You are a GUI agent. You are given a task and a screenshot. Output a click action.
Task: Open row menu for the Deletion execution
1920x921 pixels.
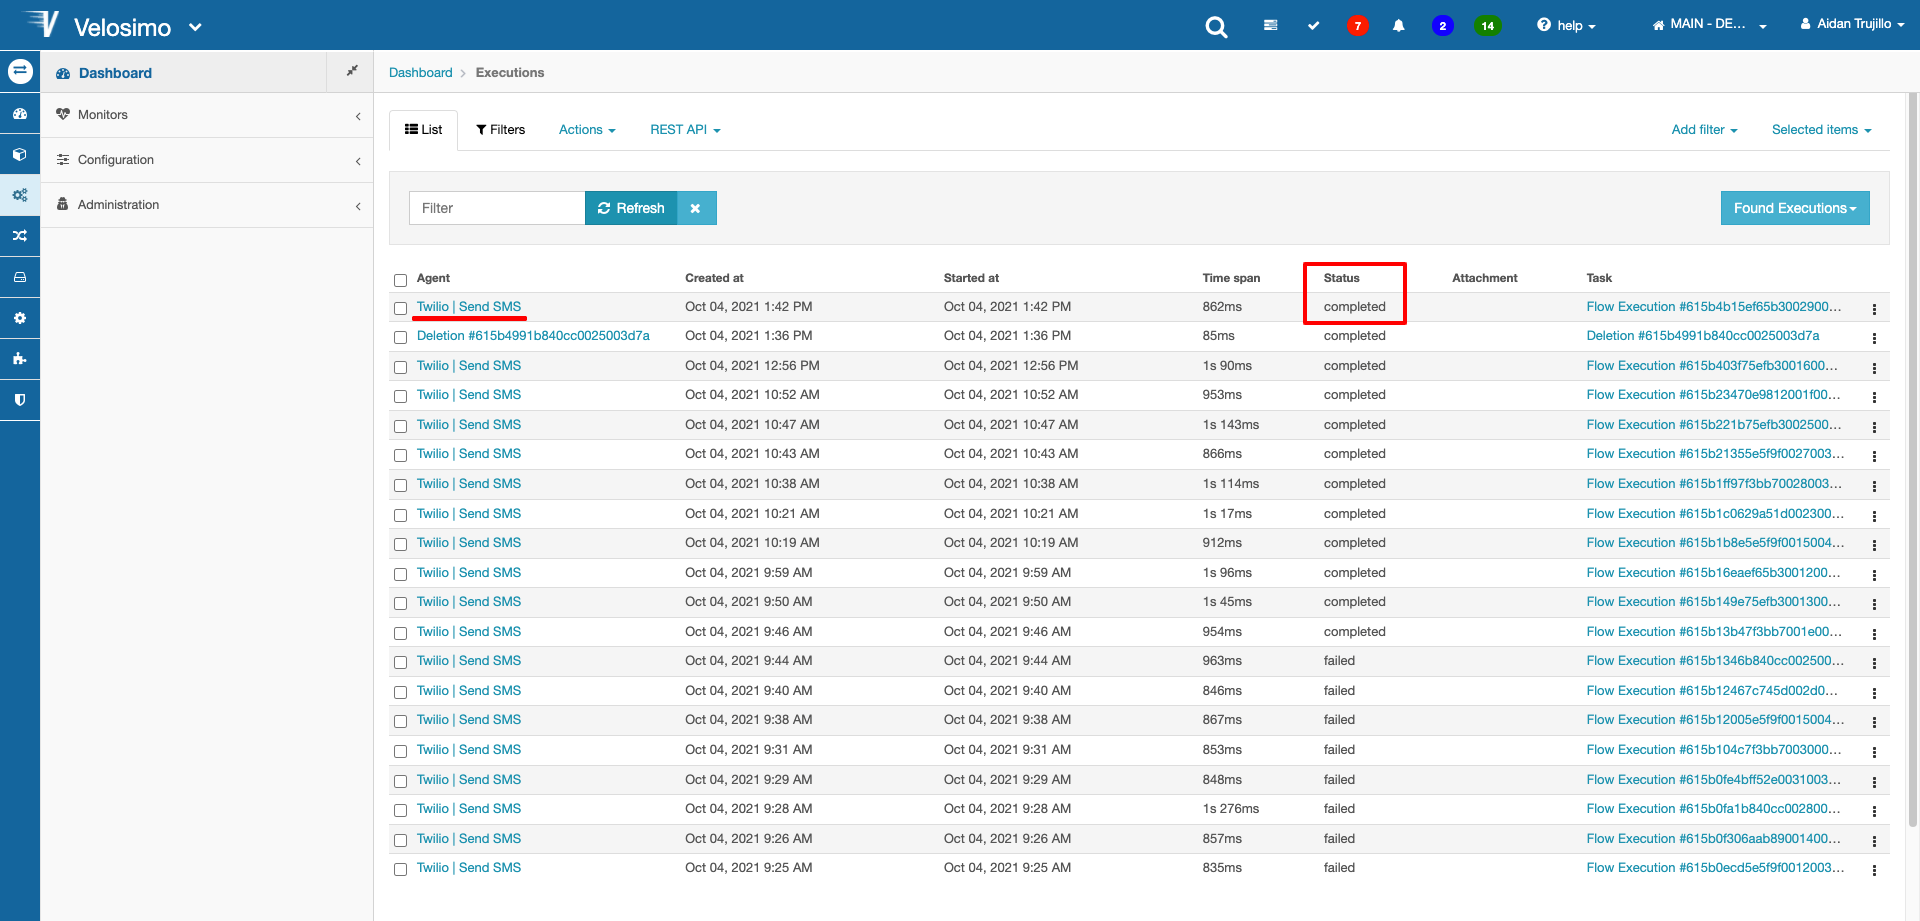point(1874,338)
